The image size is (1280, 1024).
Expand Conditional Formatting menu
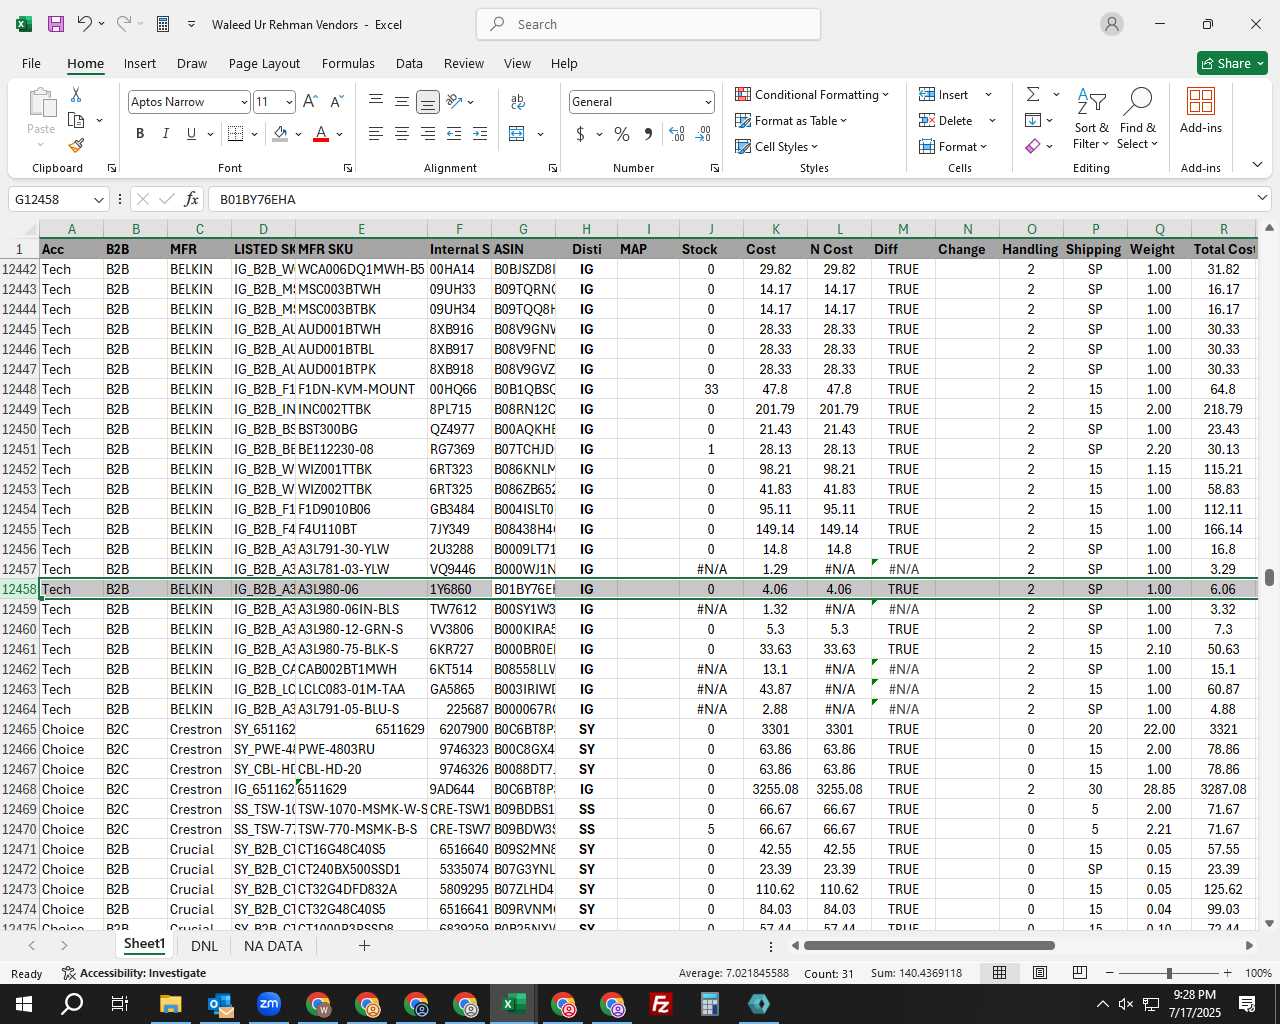pyautogui.click(x=812, y=94)
